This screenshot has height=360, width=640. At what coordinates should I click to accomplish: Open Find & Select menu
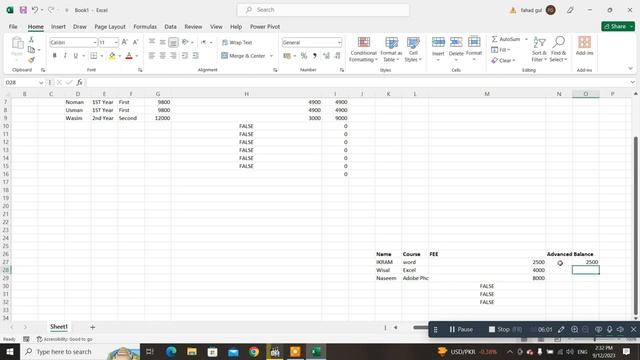(558, 49)
